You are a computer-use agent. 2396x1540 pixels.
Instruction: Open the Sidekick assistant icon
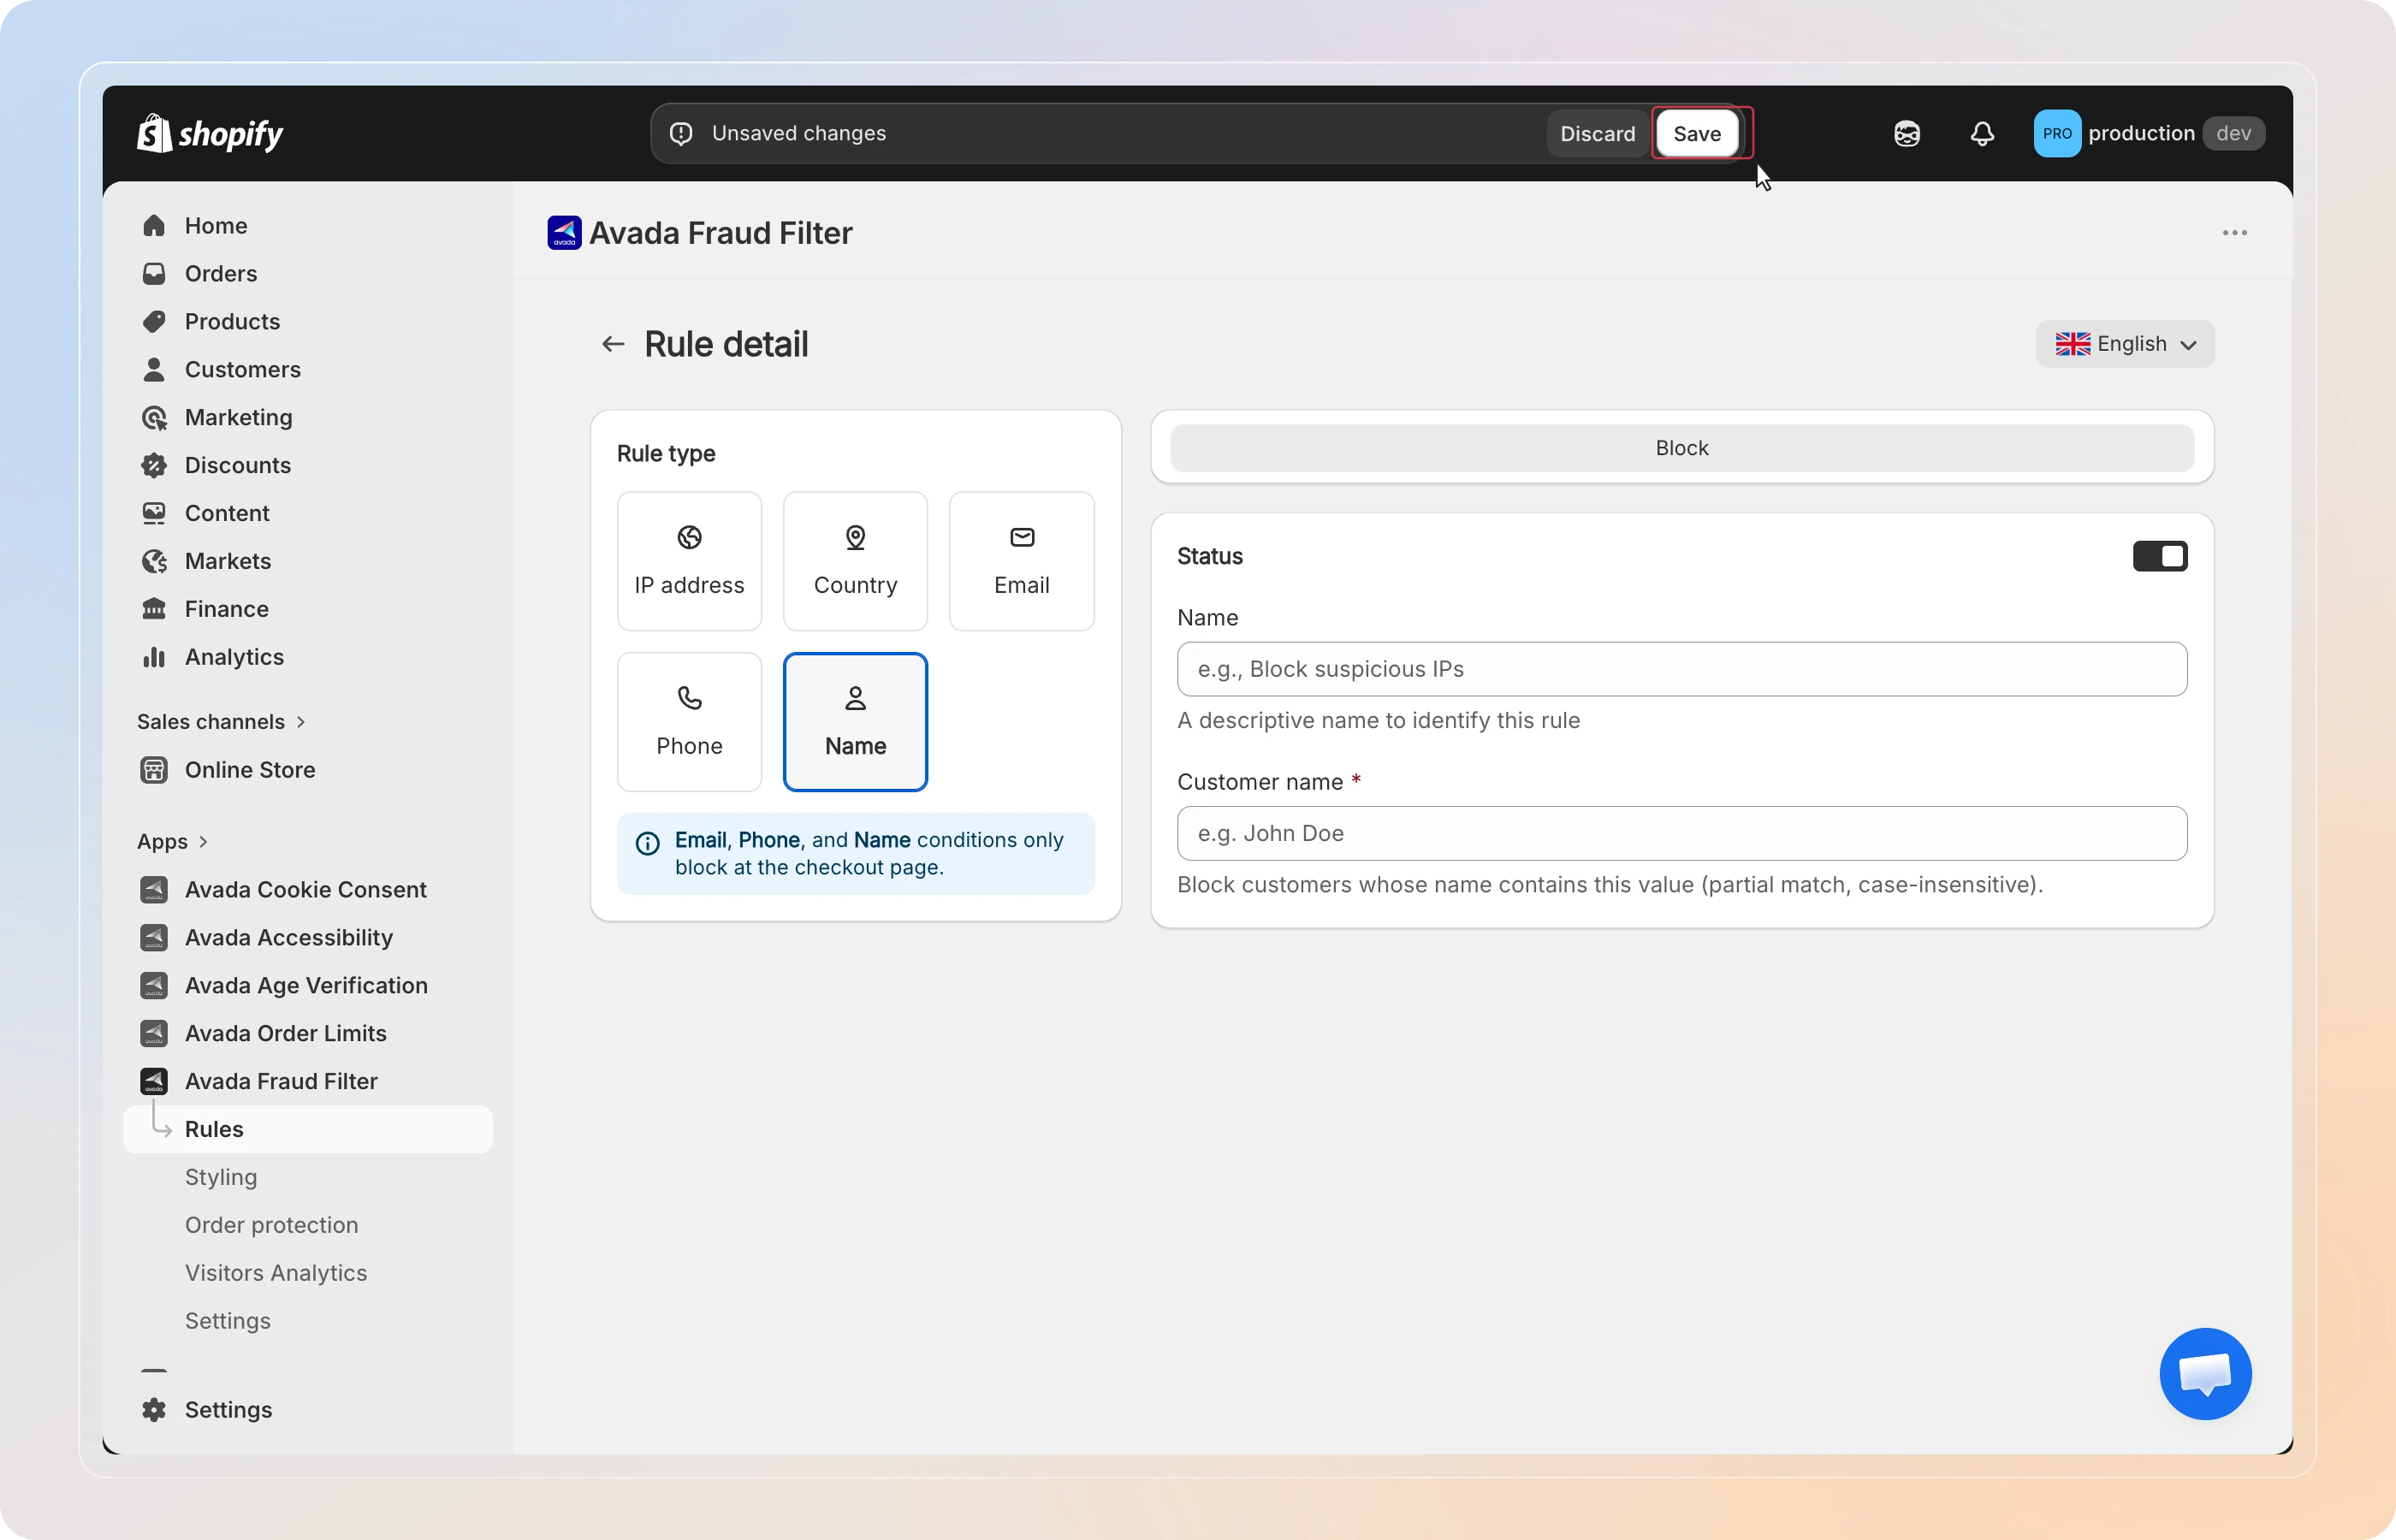tap(1907, 133)
